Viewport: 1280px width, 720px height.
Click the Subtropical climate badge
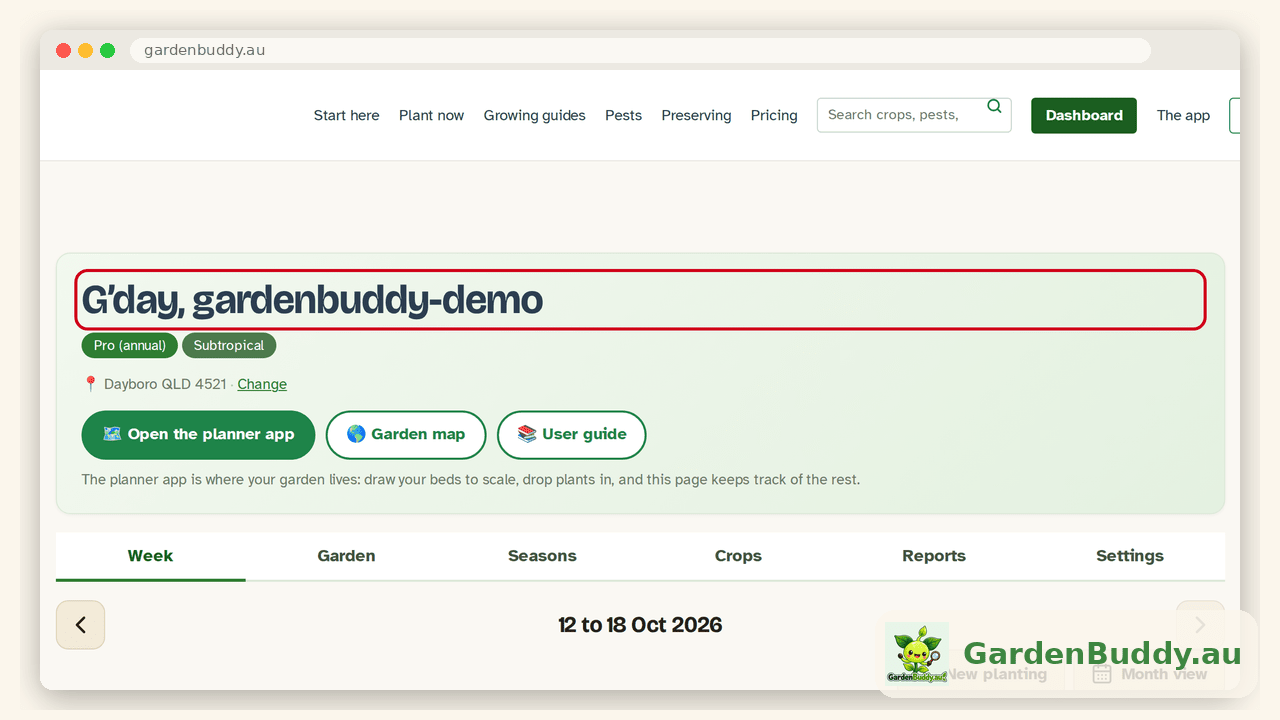[229, 346]
